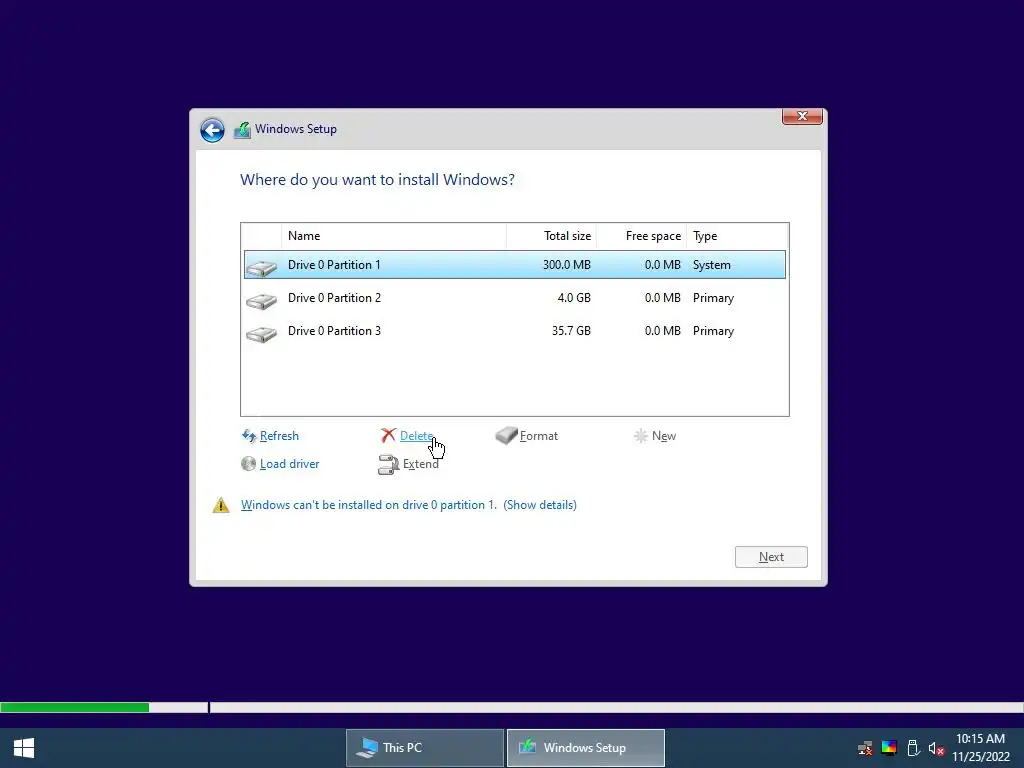Screen dimensions: 1024x768
Task: Click the Total size column header
Action: (x=552, y=236)
